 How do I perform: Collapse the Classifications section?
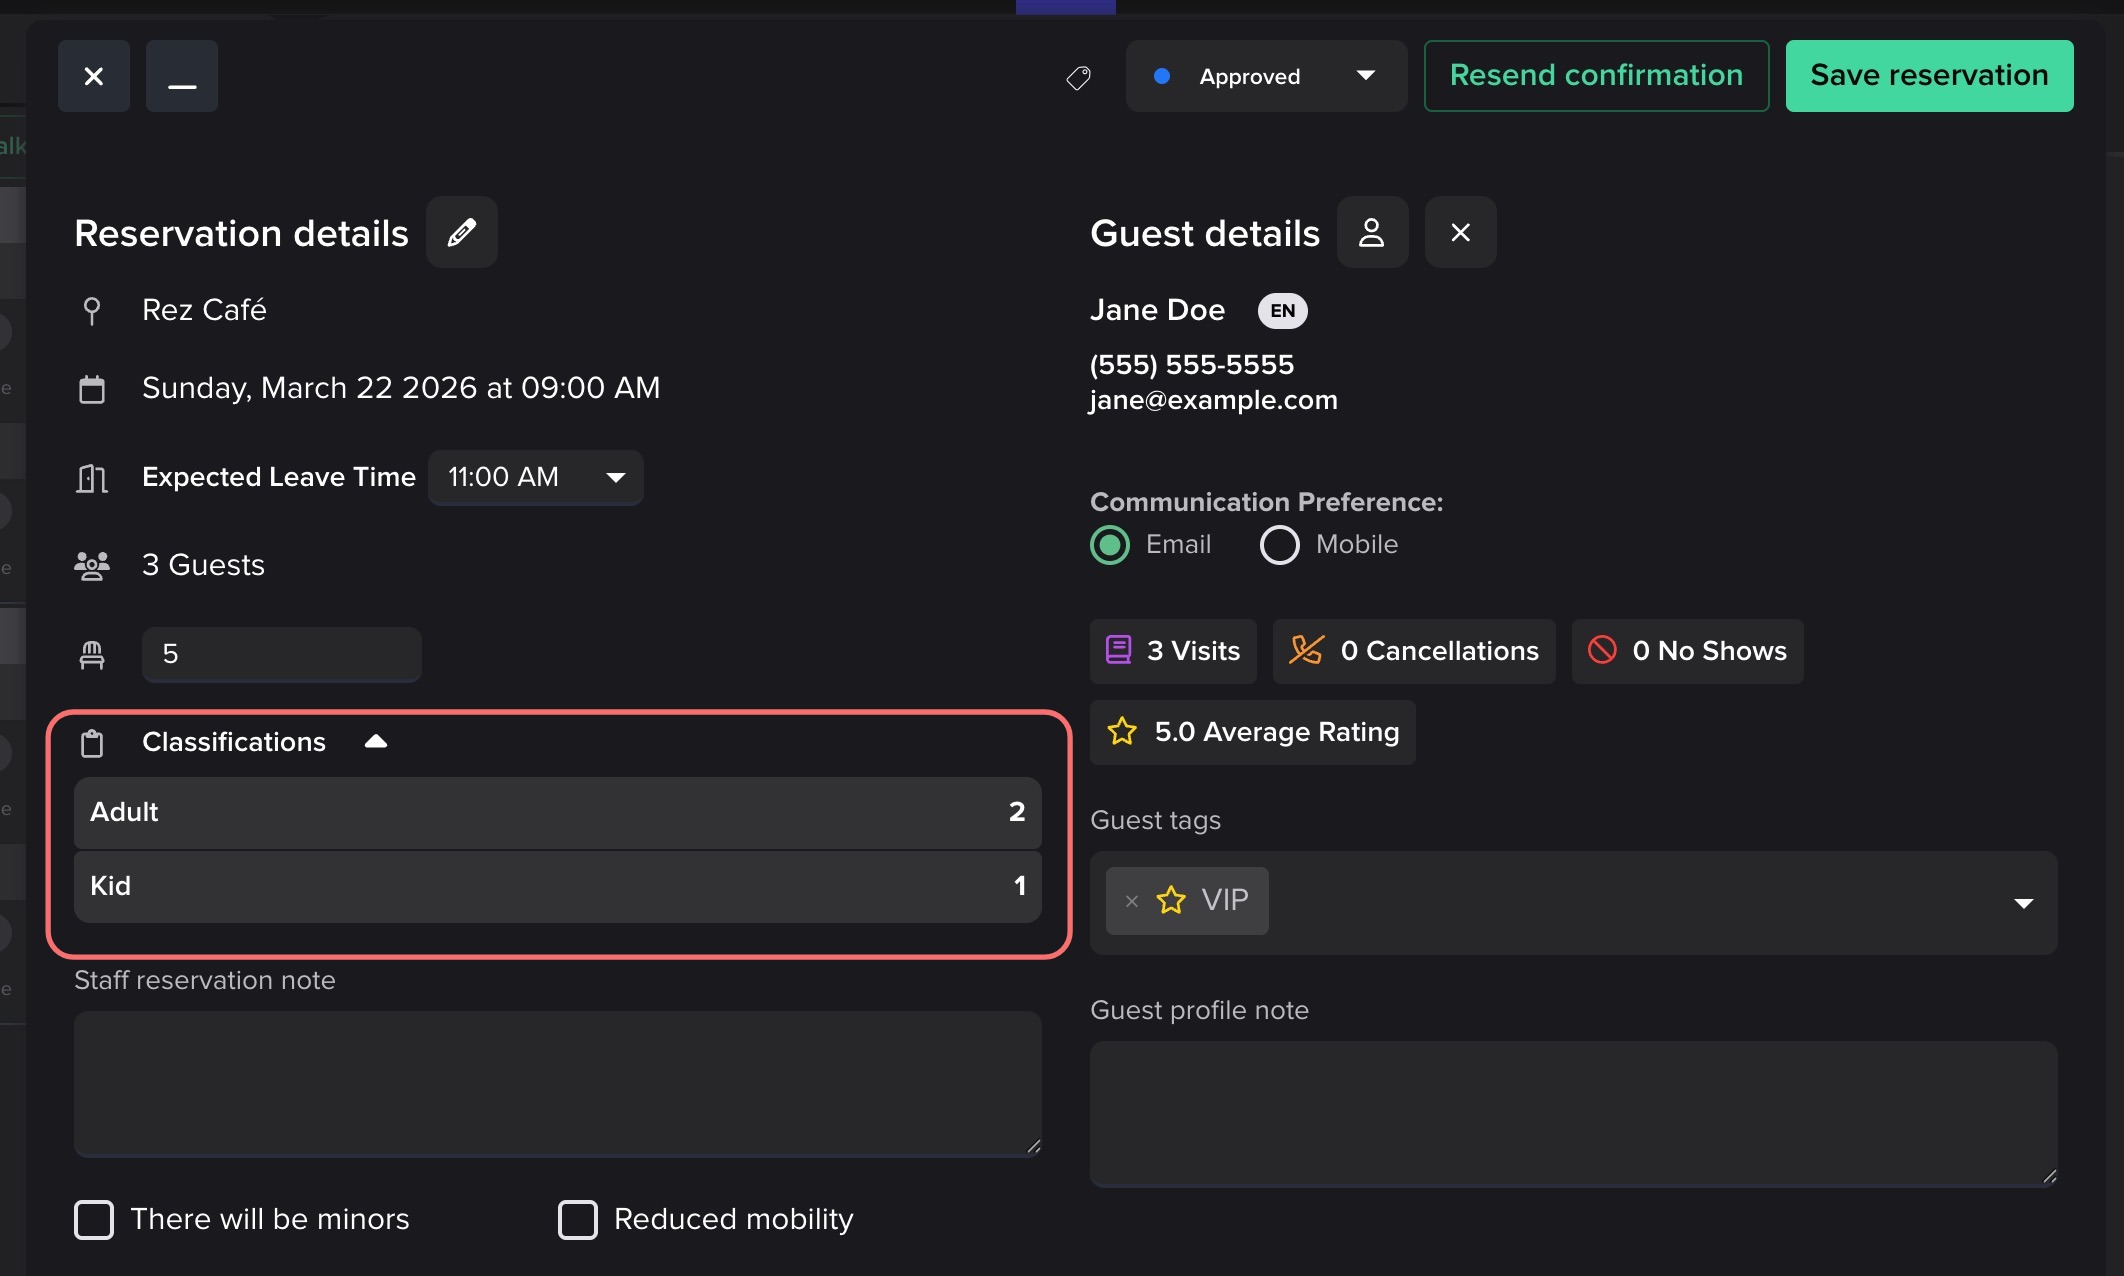tap(375, 742)
